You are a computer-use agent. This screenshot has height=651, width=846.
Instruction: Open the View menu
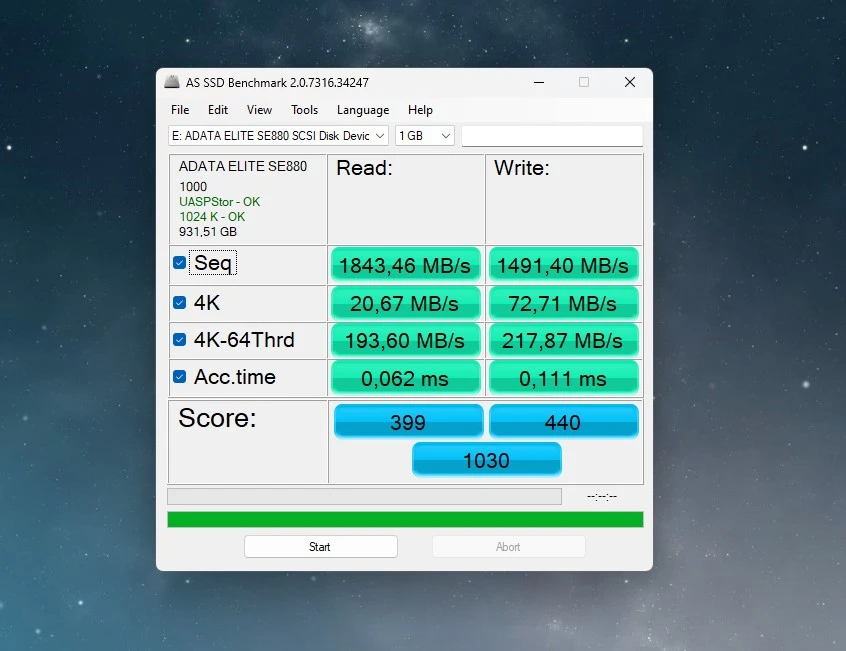(258, 110)
